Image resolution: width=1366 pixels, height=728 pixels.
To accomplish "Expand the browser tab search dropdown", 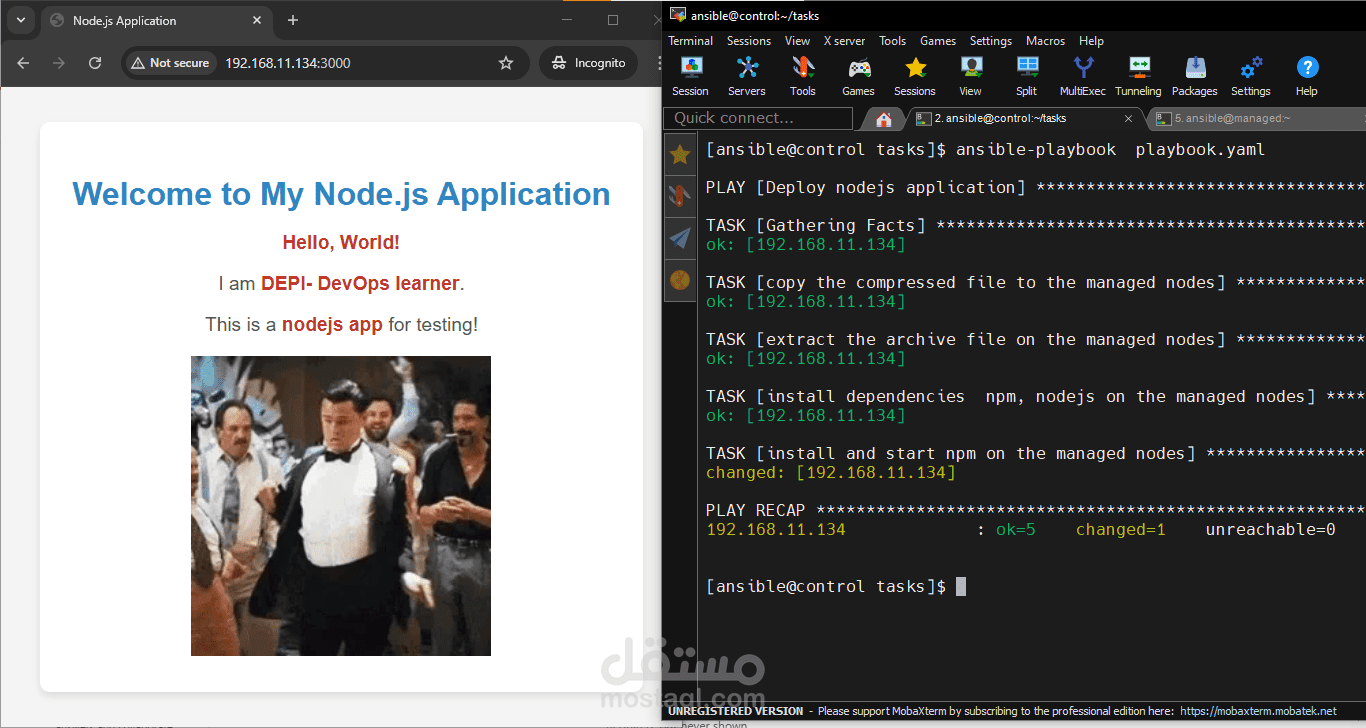I will click(20, 20).
